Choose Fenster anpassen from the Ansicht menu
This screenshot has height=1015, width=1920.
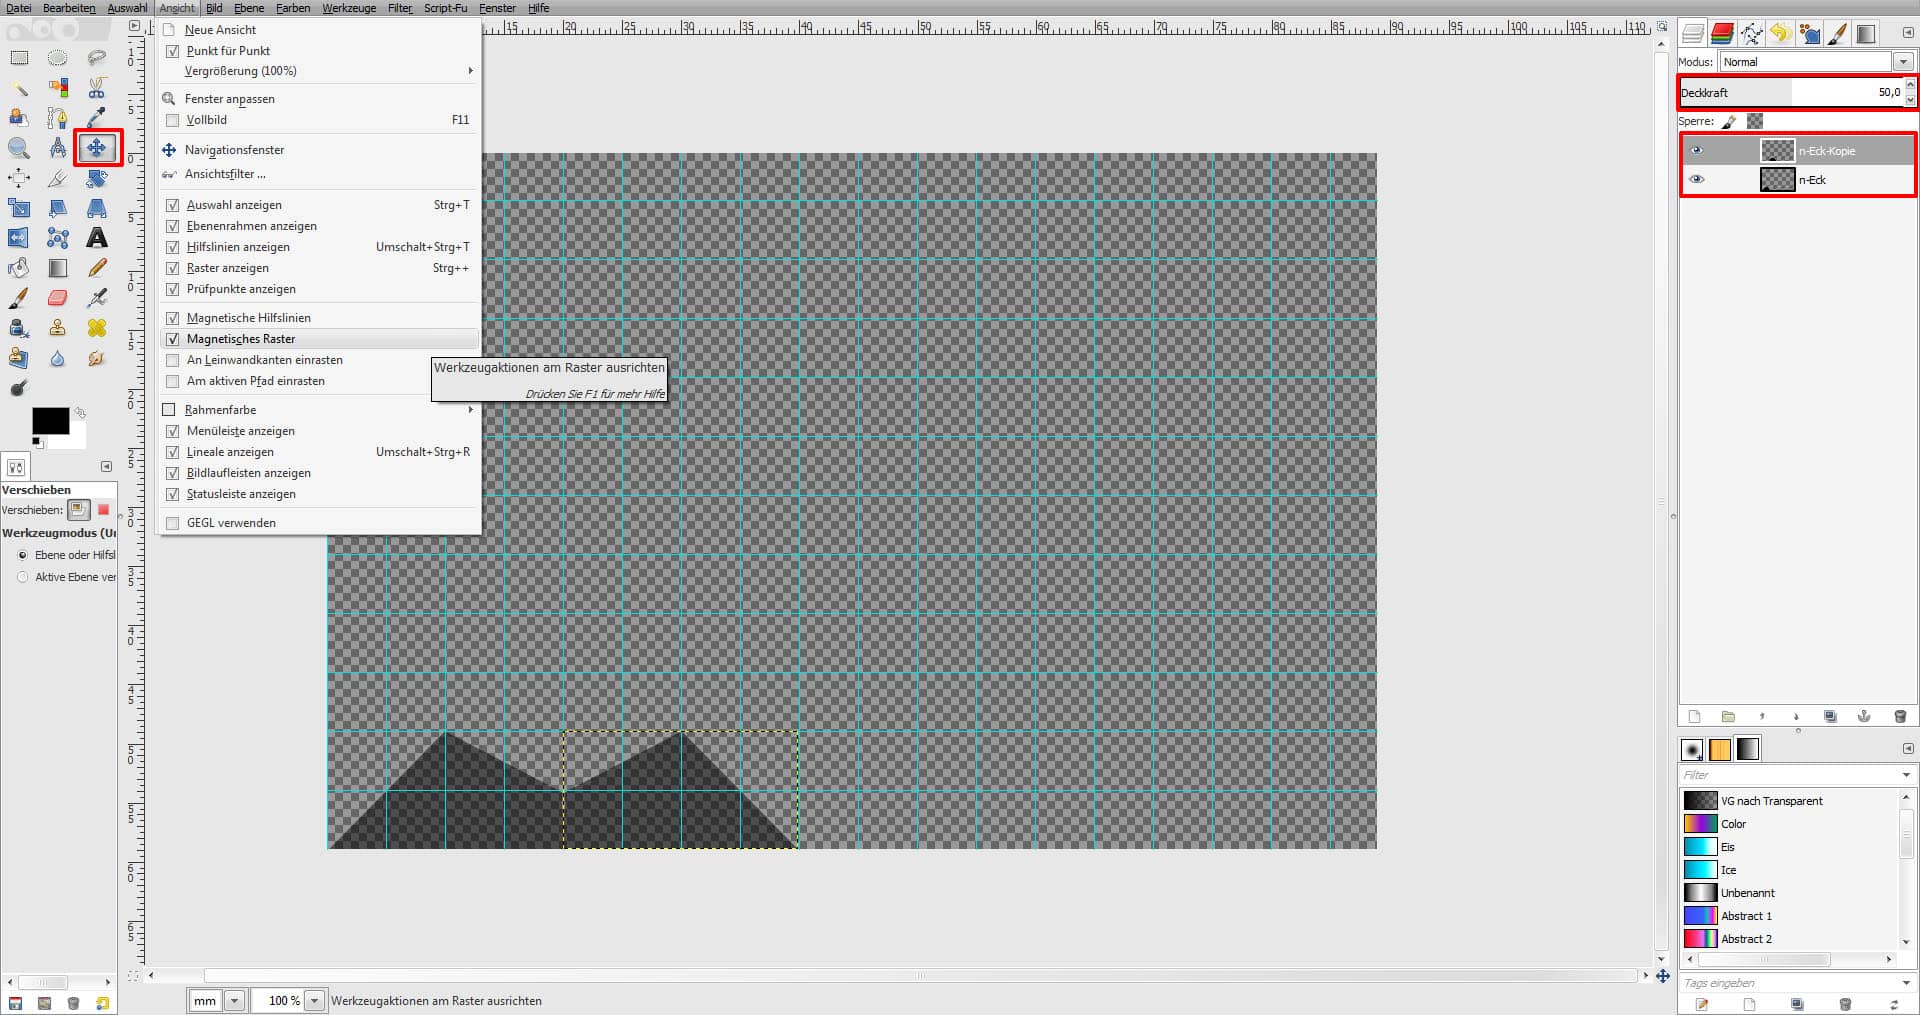[x=228, y=98]
